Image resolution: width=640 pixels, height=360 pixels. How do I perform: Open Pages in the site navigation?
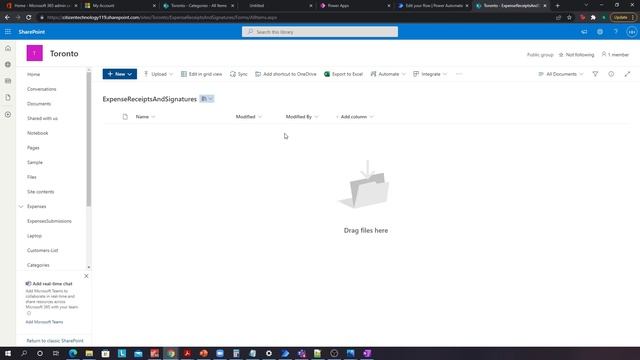click(33, 148)
